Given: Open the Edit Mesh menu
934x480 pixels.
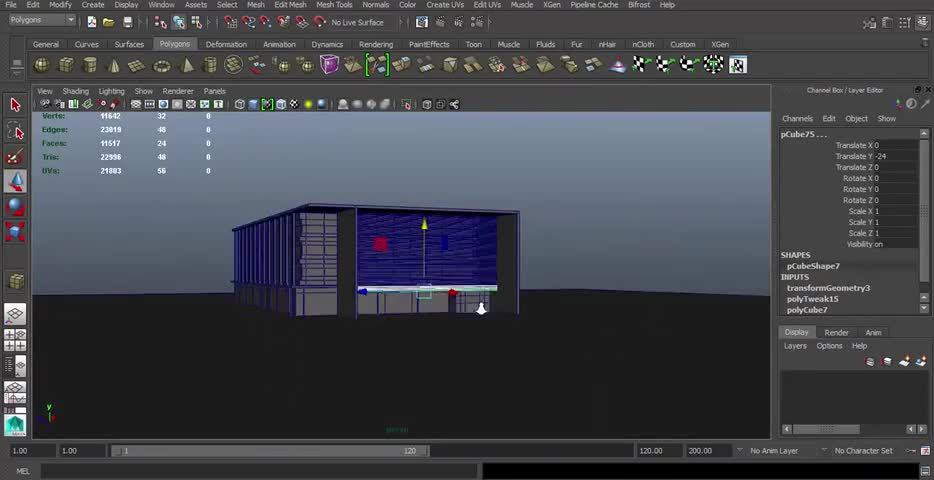Looking at the screenshot, I should pyautogui.click(x=290, y=5).
